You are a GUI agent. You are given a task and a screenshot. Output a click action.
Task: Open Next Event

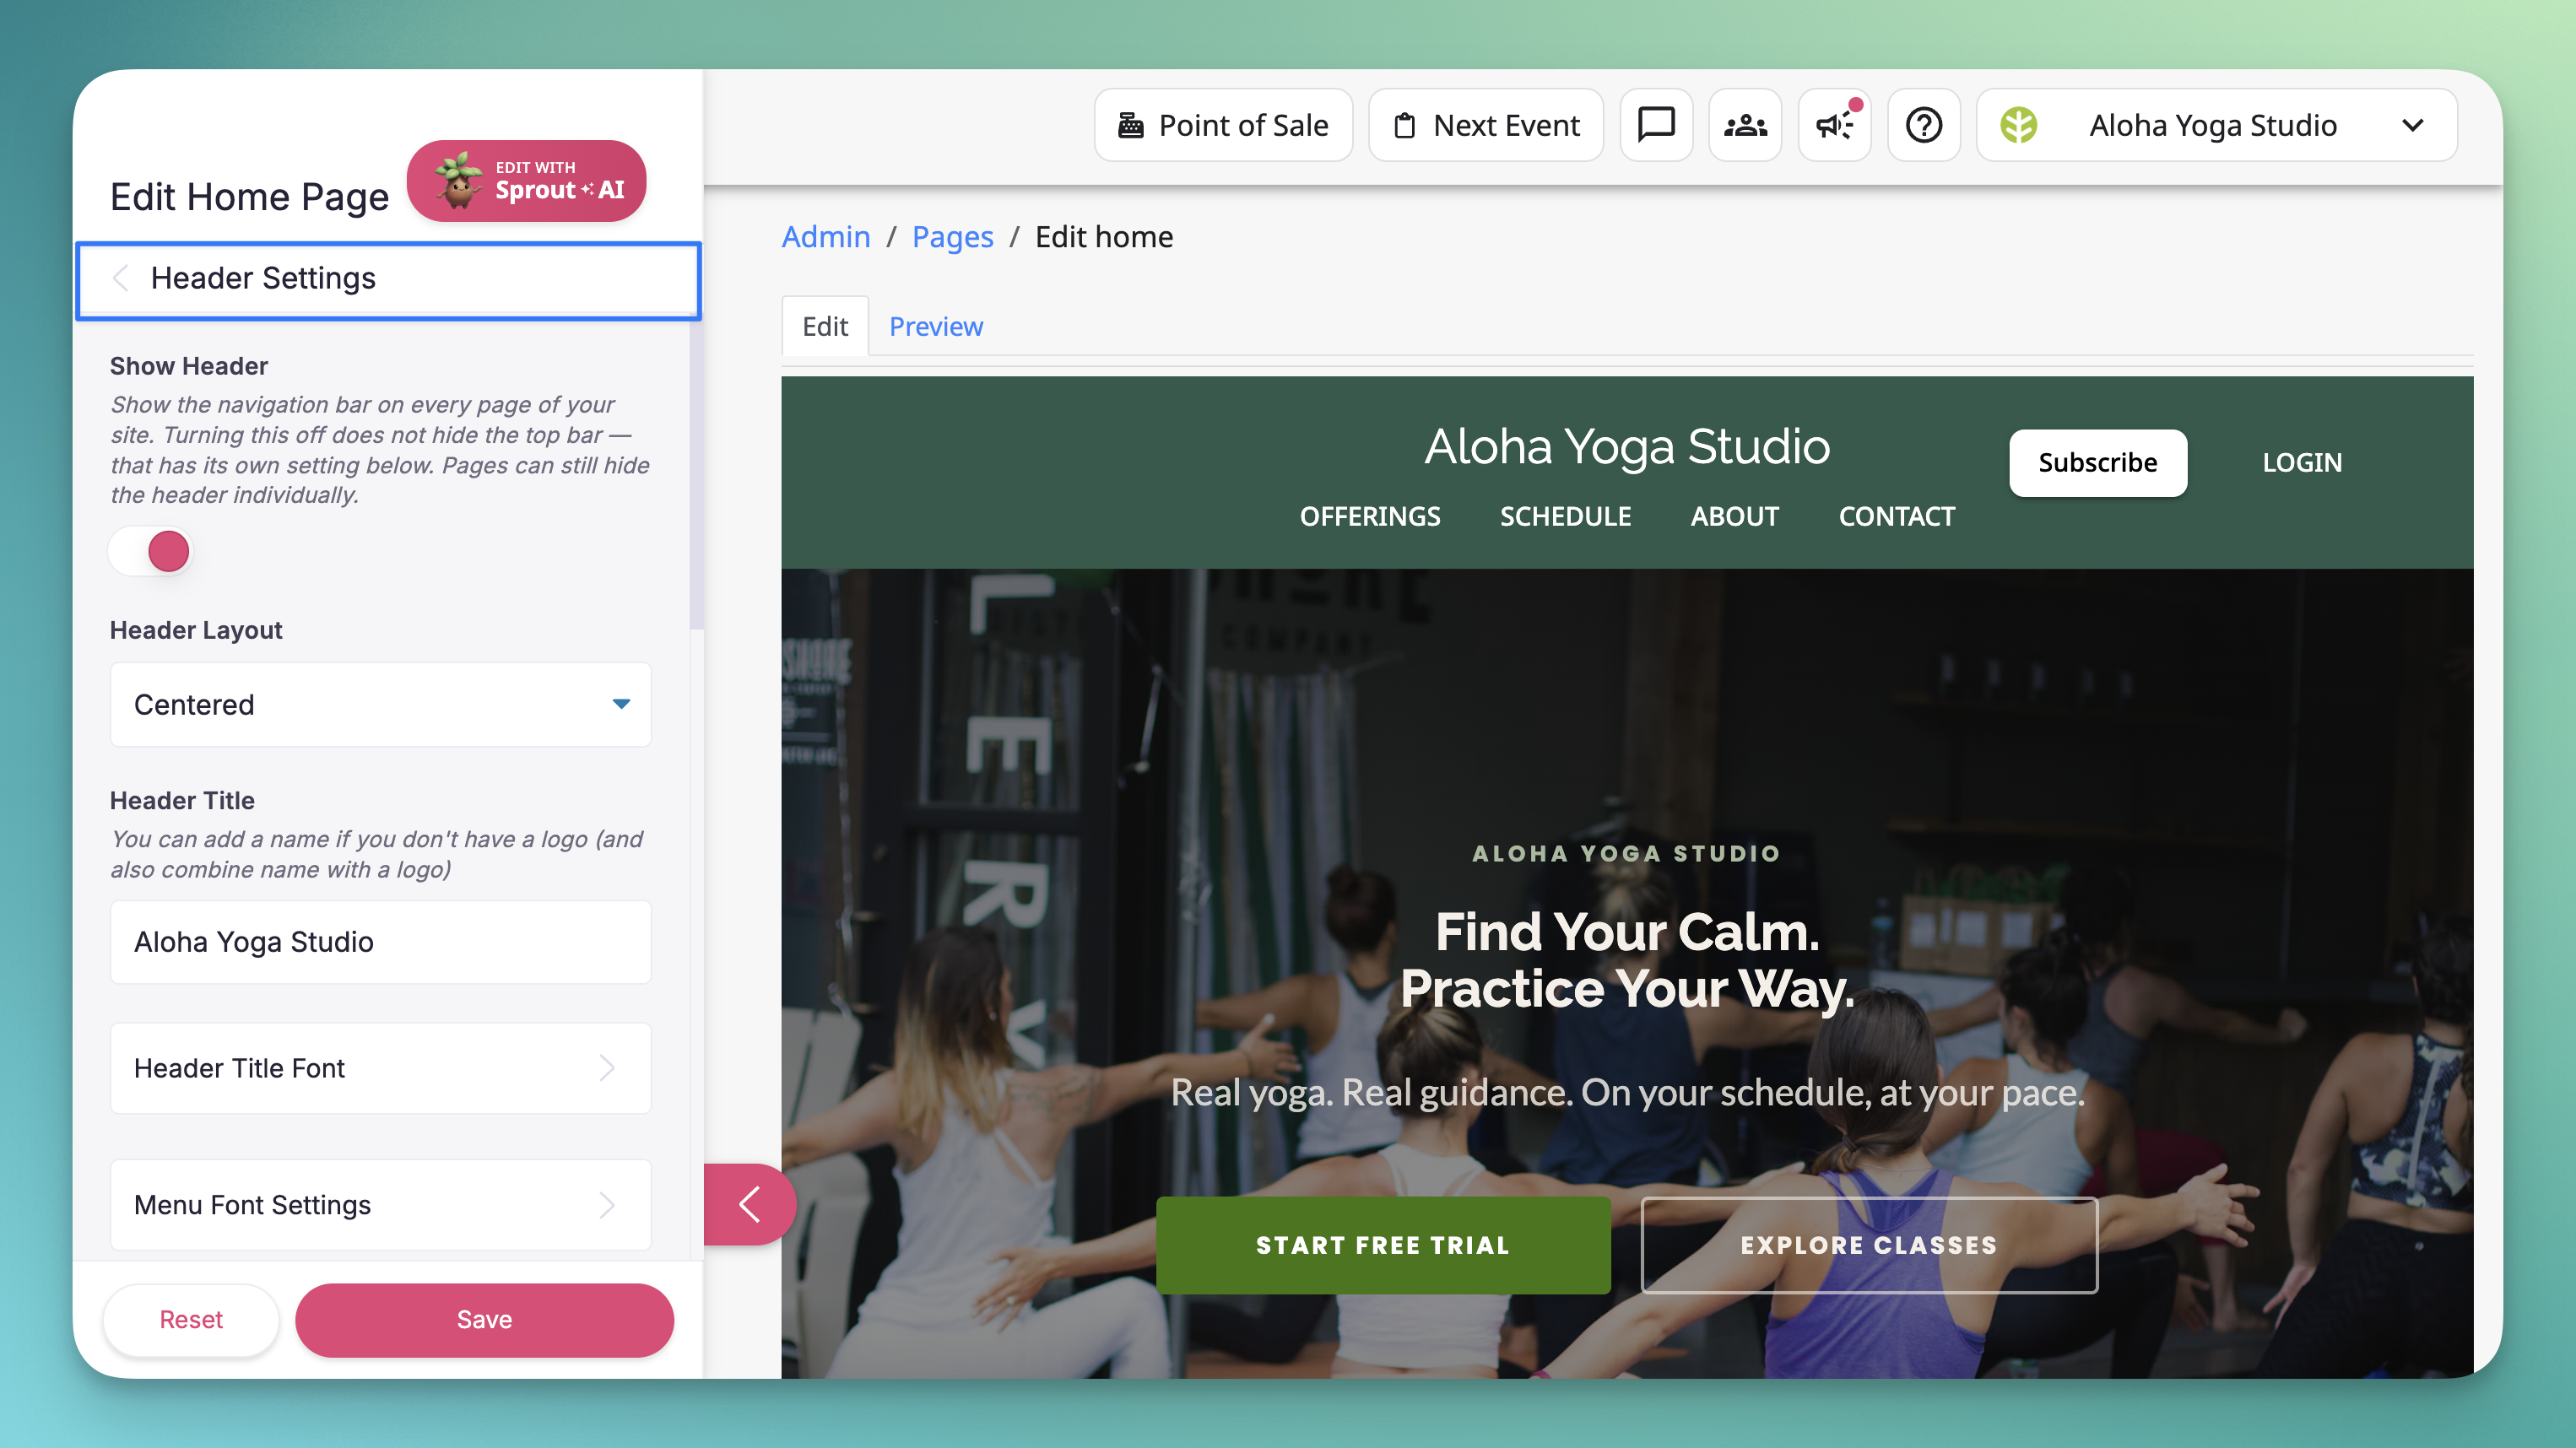click(x=1486, y=125)
